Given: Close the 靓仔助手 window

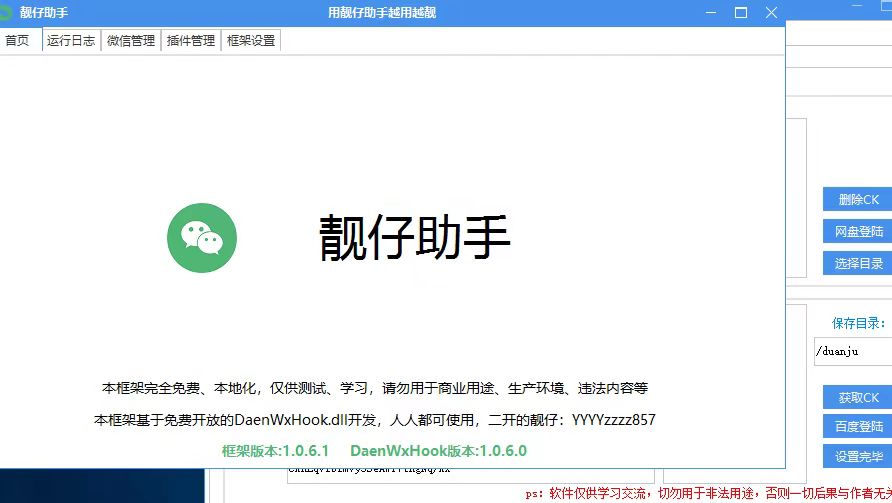Looking at the screenshot, I should coord(771,13).
